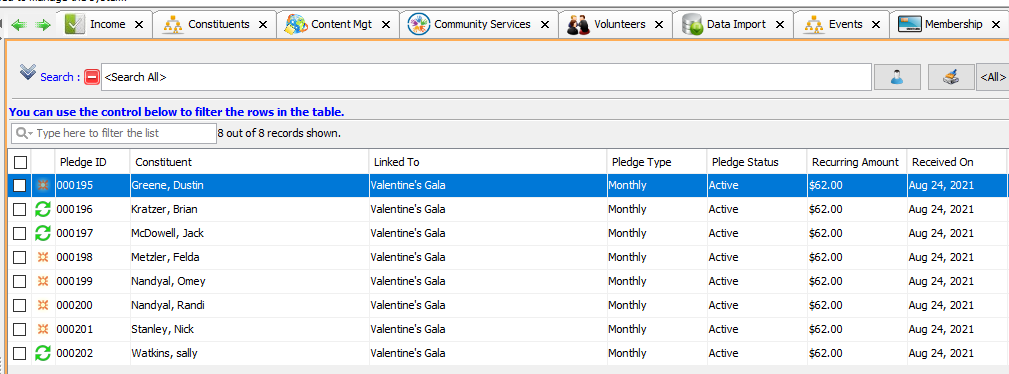
Task: Click orange status icon for pledge 000198
Action: click(x=43, y=257)
